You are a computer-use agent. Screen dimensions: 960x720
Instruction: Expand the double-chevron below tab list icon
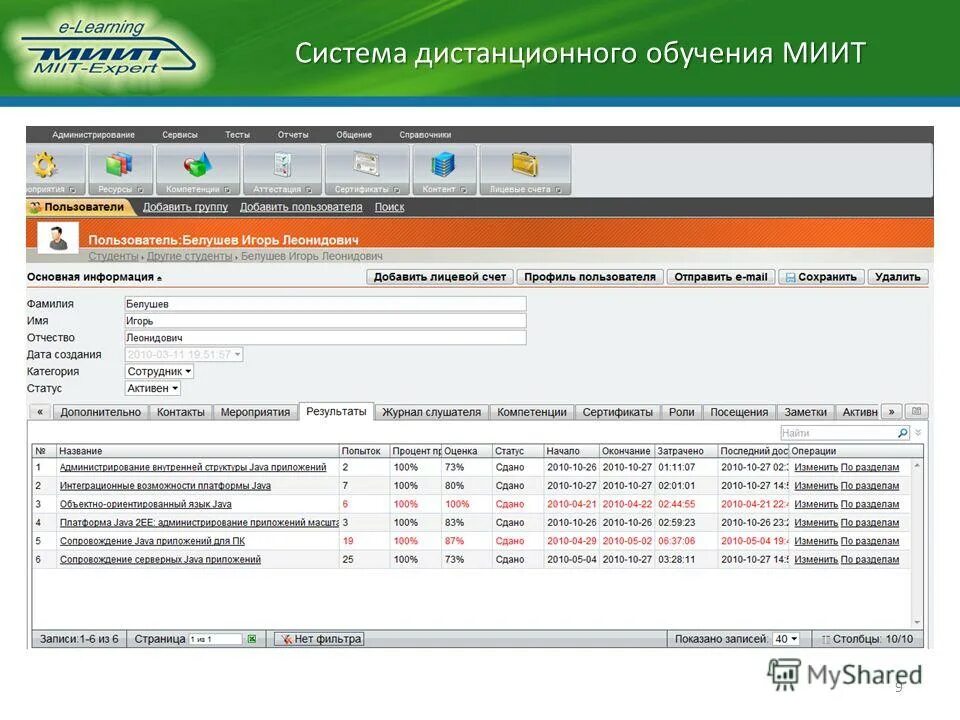tap(918, 432)
